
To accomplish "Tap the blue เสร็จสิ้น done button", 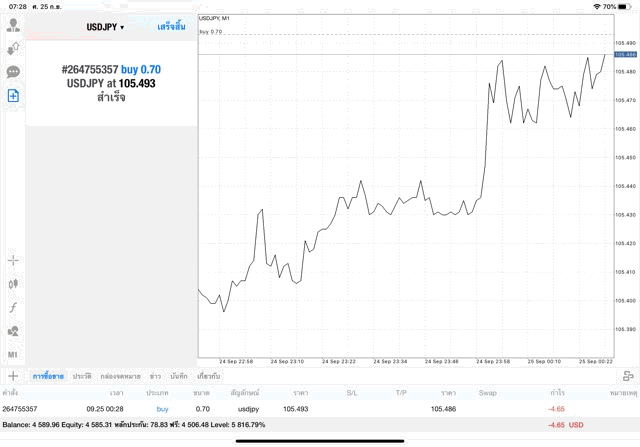I will click(171, 27).
